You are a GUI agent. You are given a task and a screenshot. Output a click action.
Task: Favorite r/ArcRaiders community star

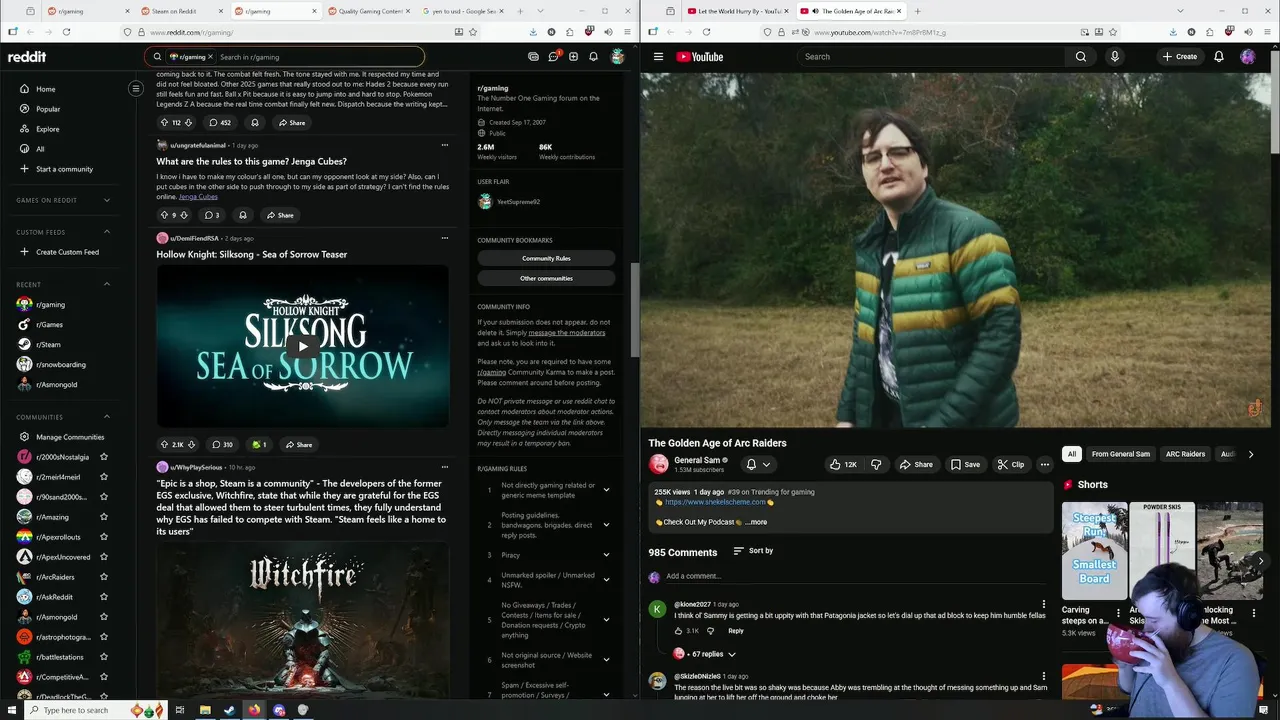(x=103, y=577)
